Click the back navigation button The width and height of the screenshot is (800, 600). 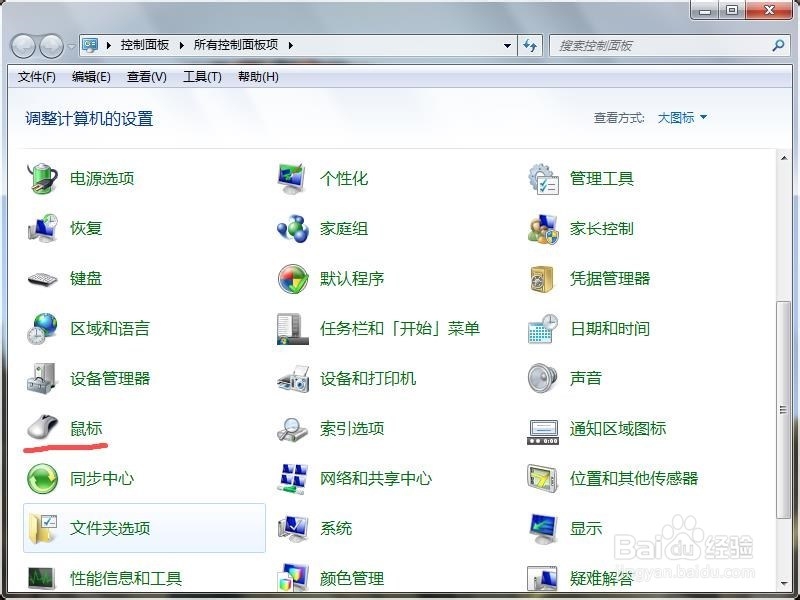[20, 45]
